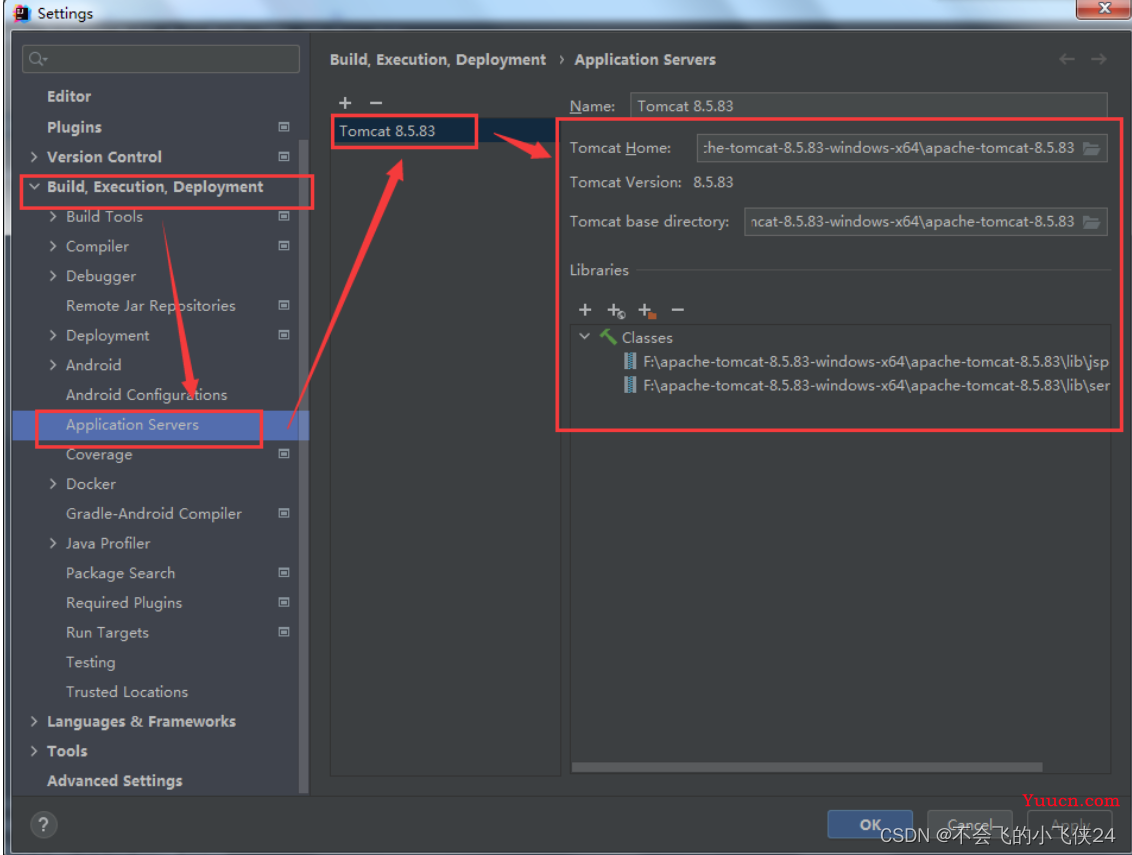Click the project-level icon beside Deployment
Image resolution: width=1132 pixels, height=855 pixels.
tap(284, 335)
